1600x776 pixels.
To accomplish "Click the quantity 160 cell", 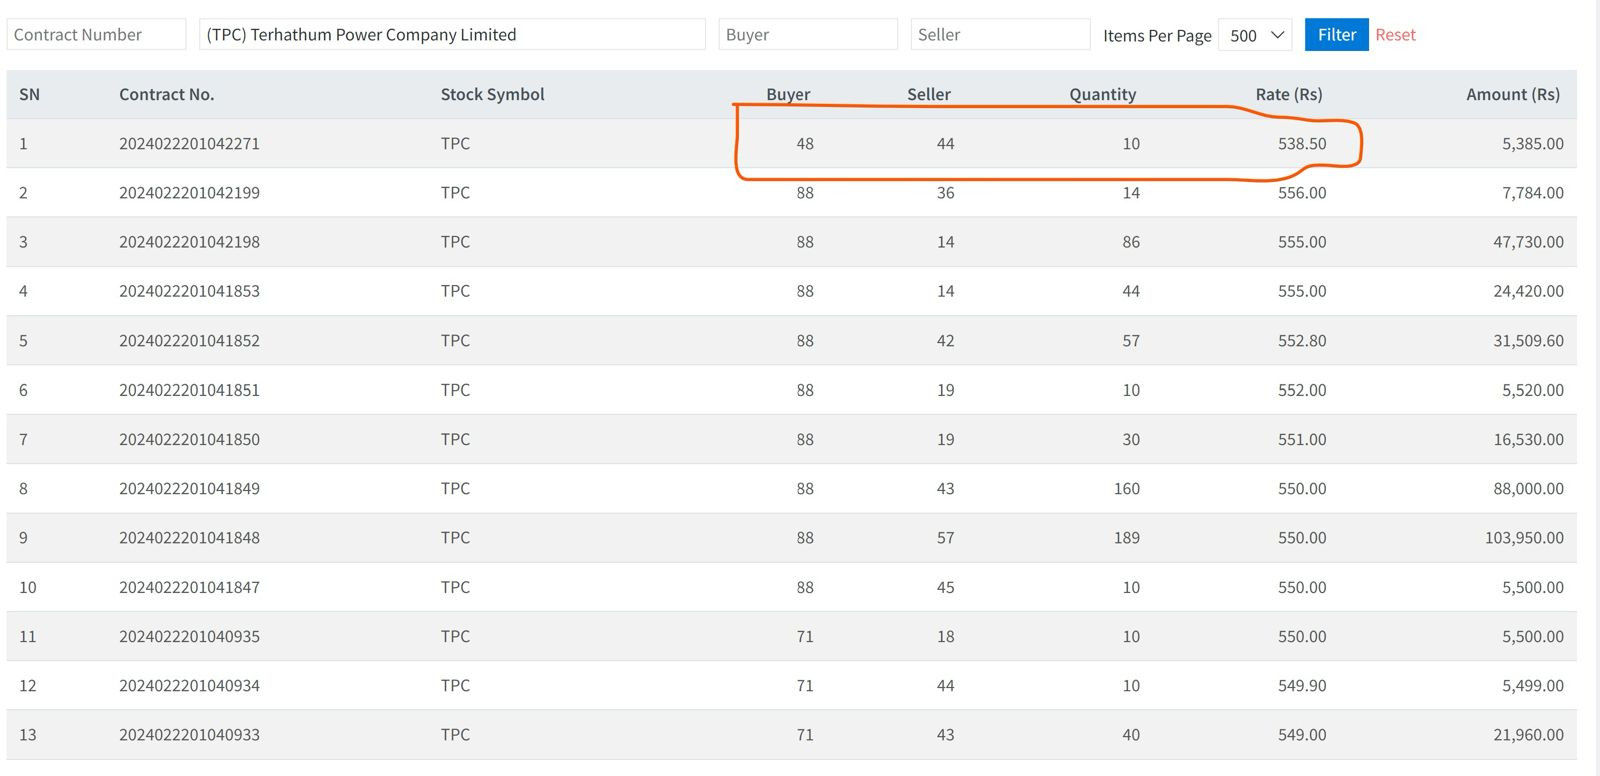I will (x=1126, y=488).
